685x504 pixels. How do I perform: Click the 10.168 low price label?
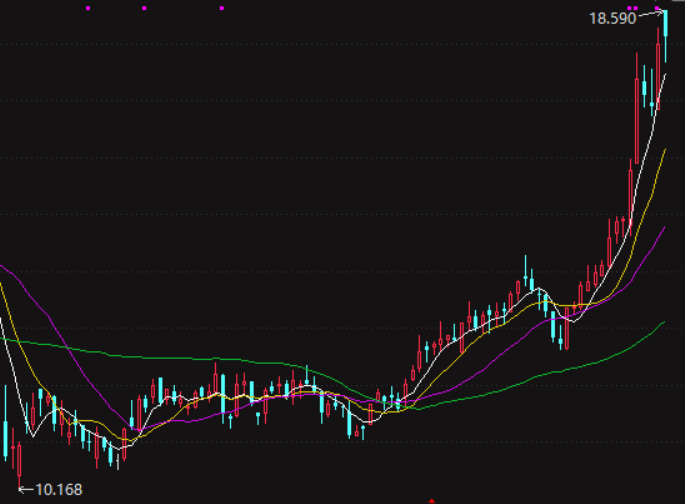[x=59, y=490]
